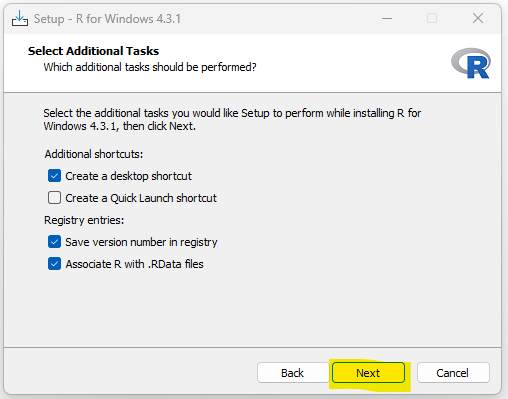
Task: Click the R logo in the header
Action: click(471, 63)
